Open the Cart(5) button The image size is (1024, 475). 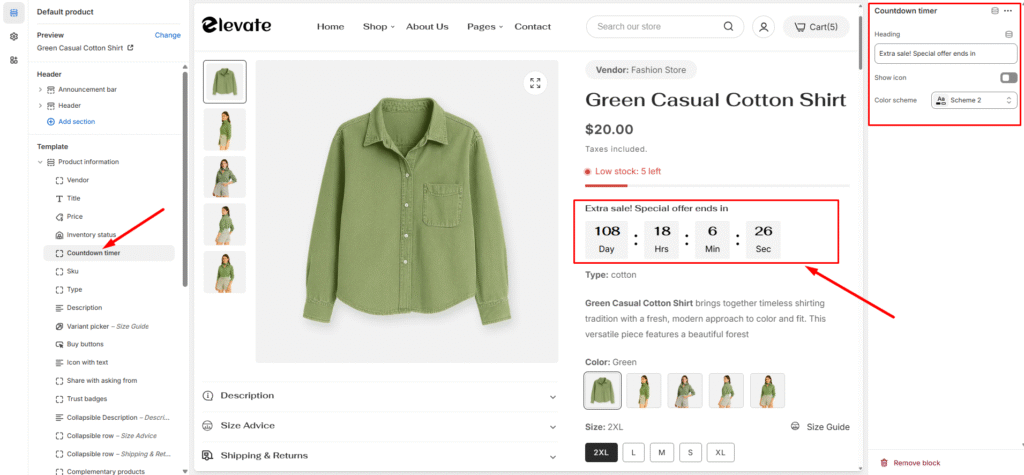pyautogui.click(x=816, y=27)
